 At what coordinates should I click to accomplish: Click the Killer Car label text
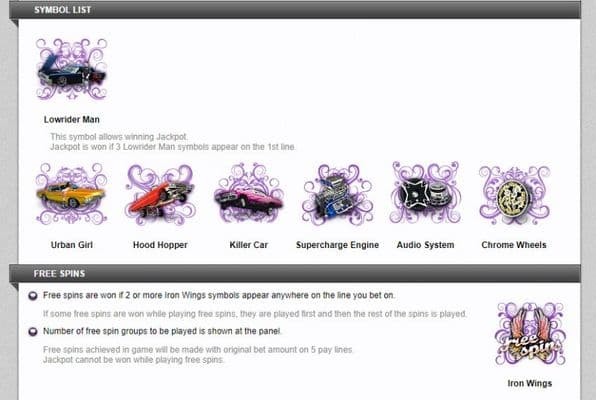[x=249, y=245]
